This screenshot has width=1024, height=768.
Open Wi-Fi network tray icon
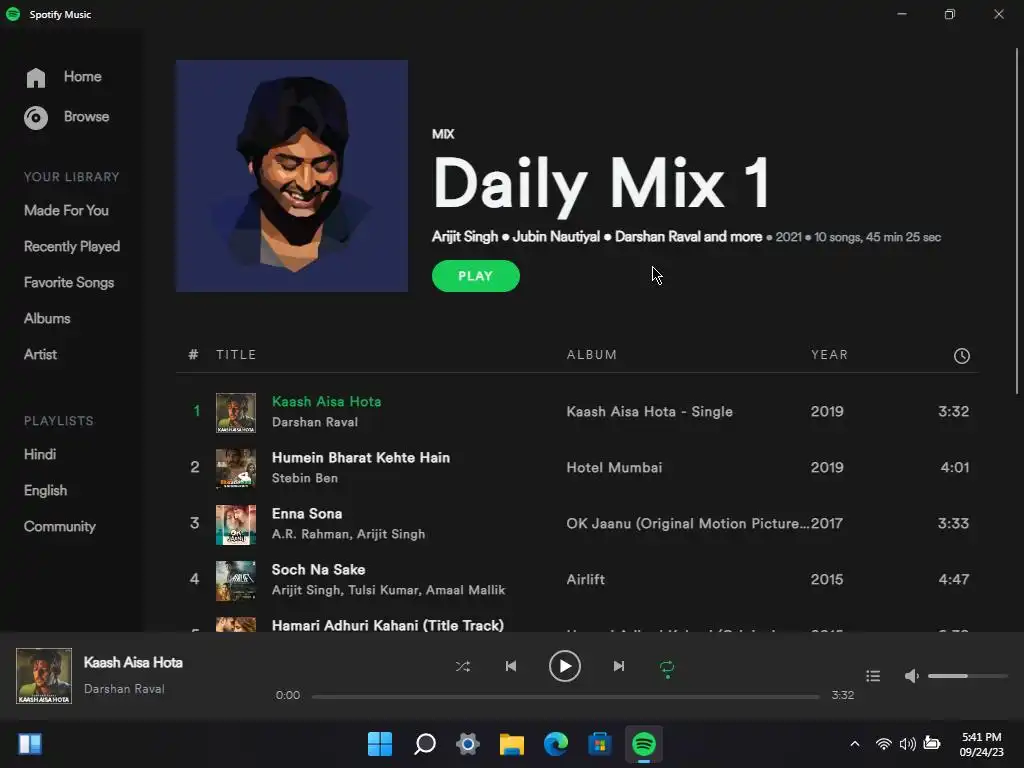pos(884,744)
